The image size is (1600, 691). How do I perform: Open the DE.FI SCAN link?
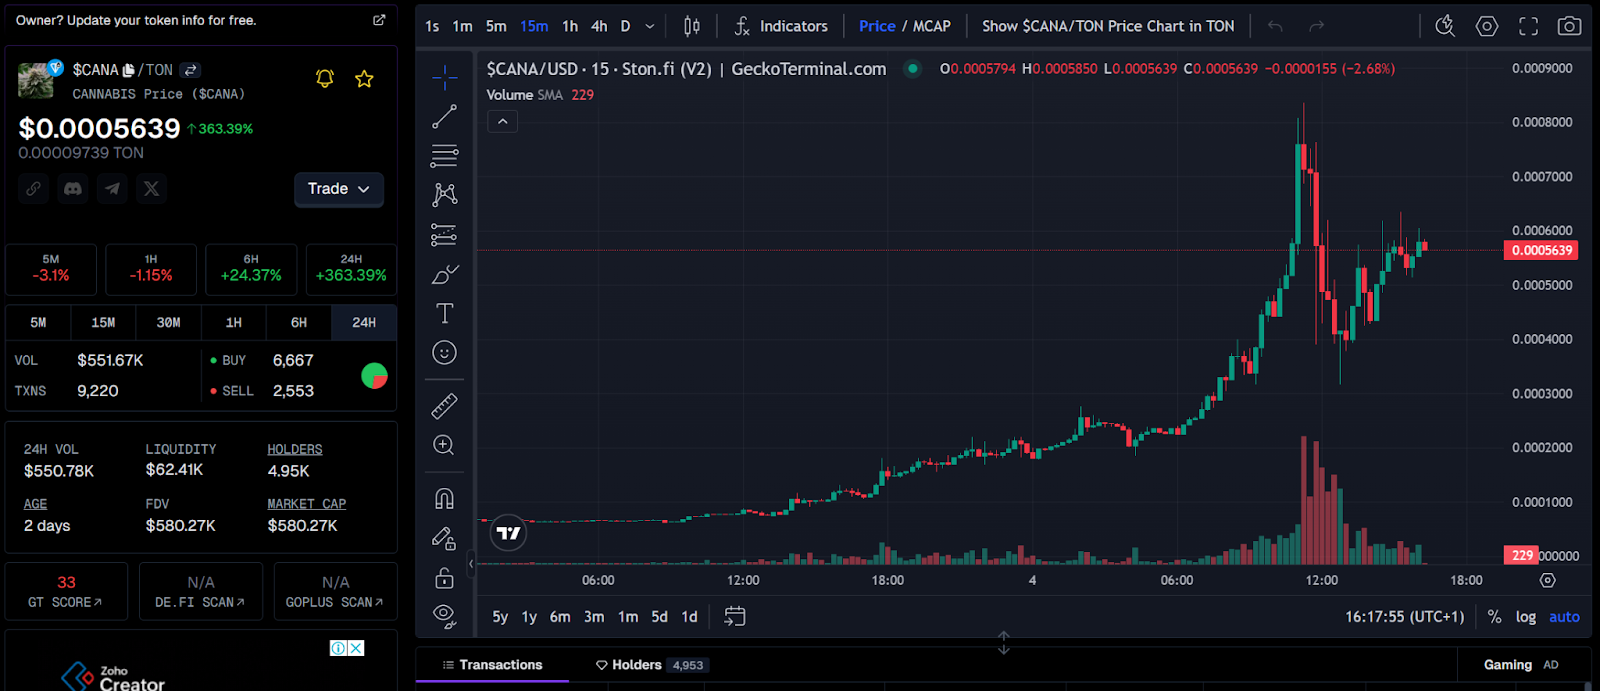201,592
